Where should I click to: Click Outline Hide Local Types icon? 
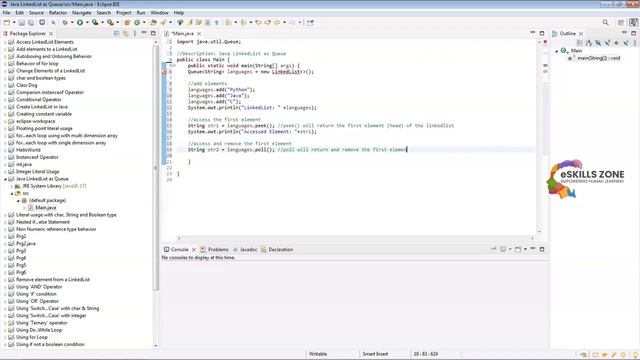(626, 42)
